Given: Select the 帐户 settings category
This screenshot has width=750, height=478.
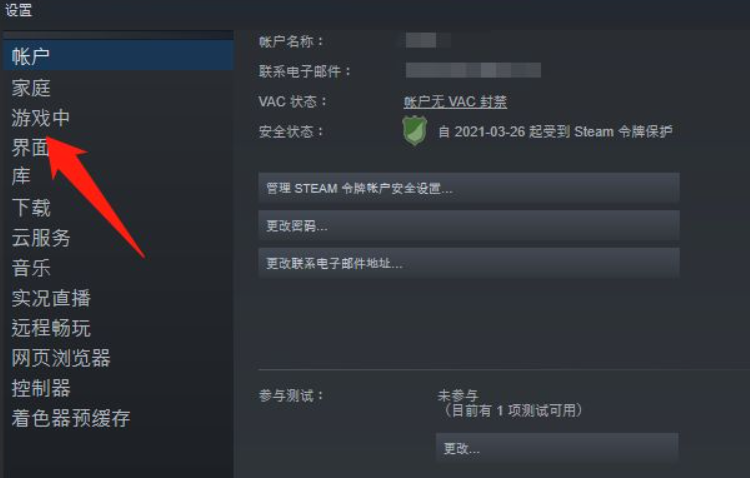Looking at the screenshot, I should click(x=118, y=56).
